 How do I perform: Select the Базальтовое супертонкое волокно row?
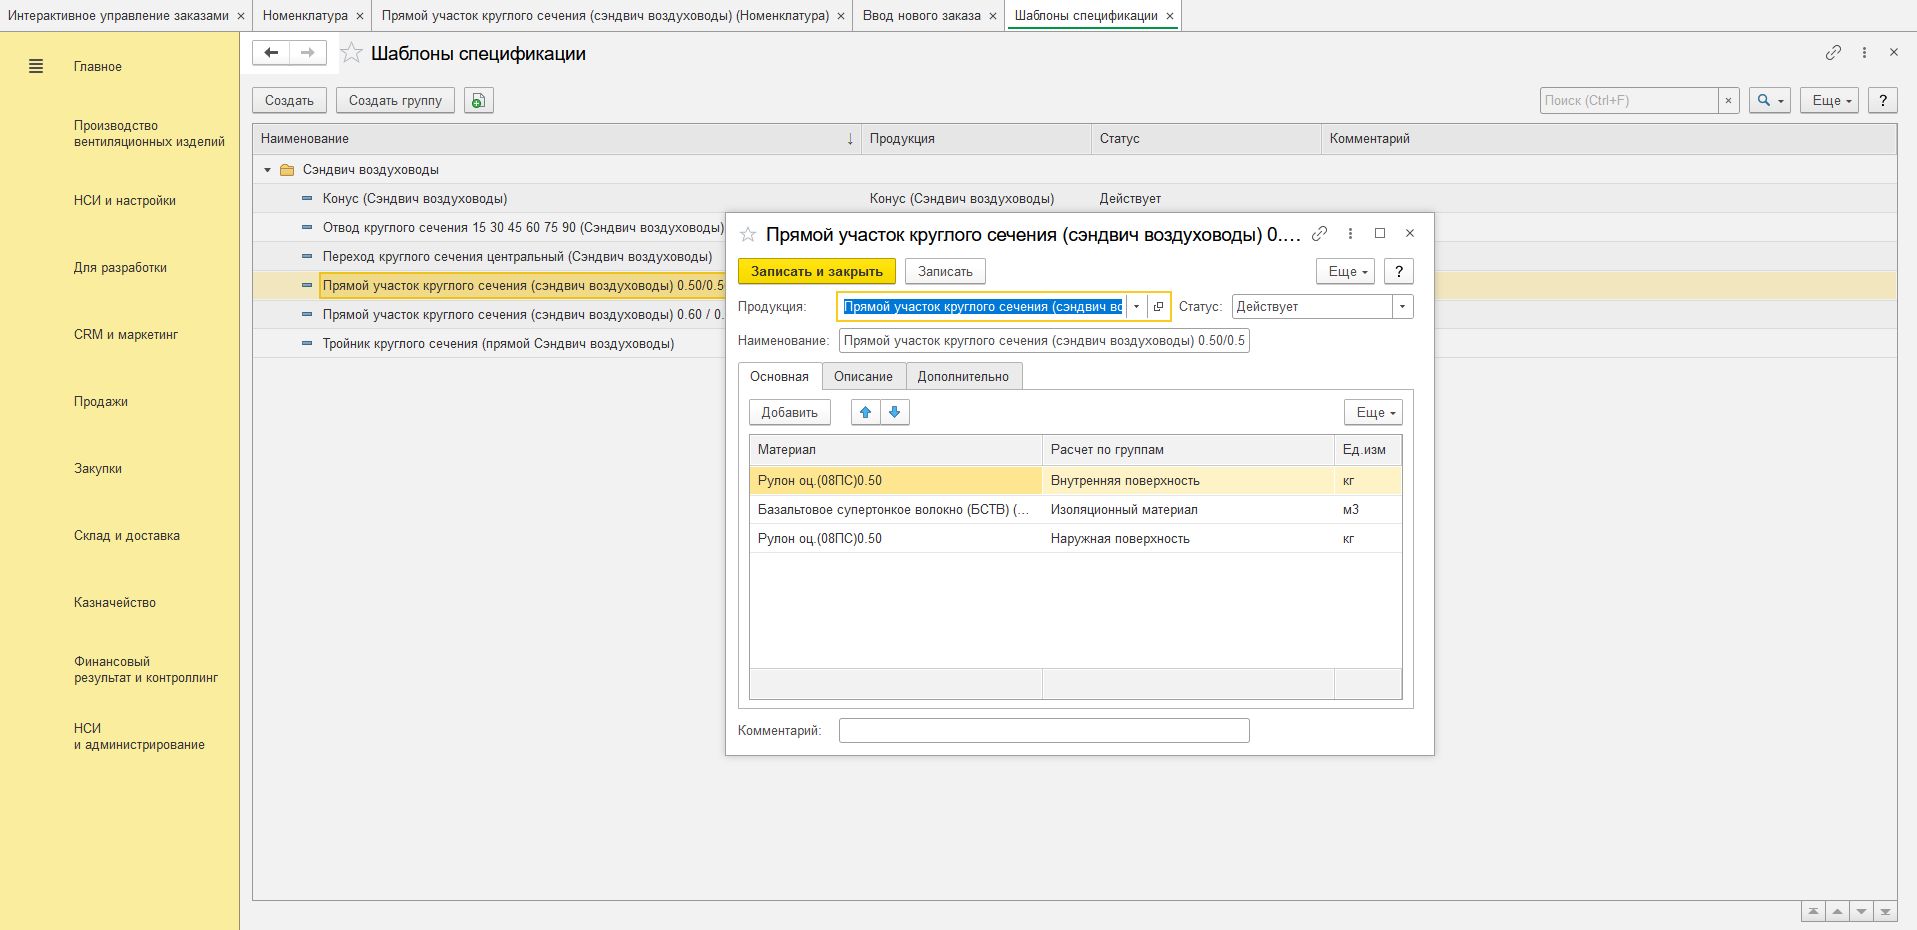tap(893, 510)
